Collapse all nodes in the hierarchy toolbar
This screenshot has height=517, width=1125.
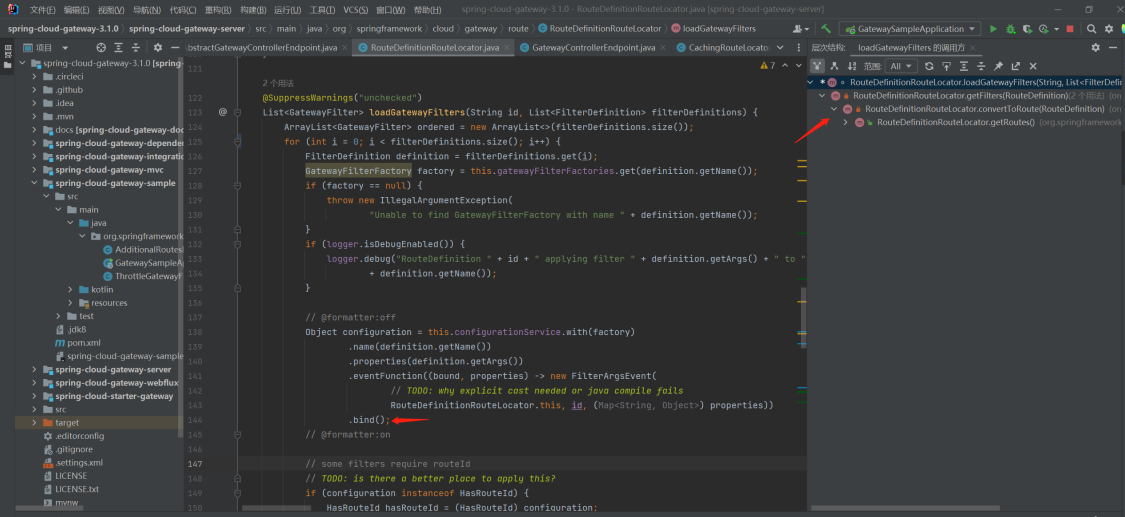[x=981, y=66]
